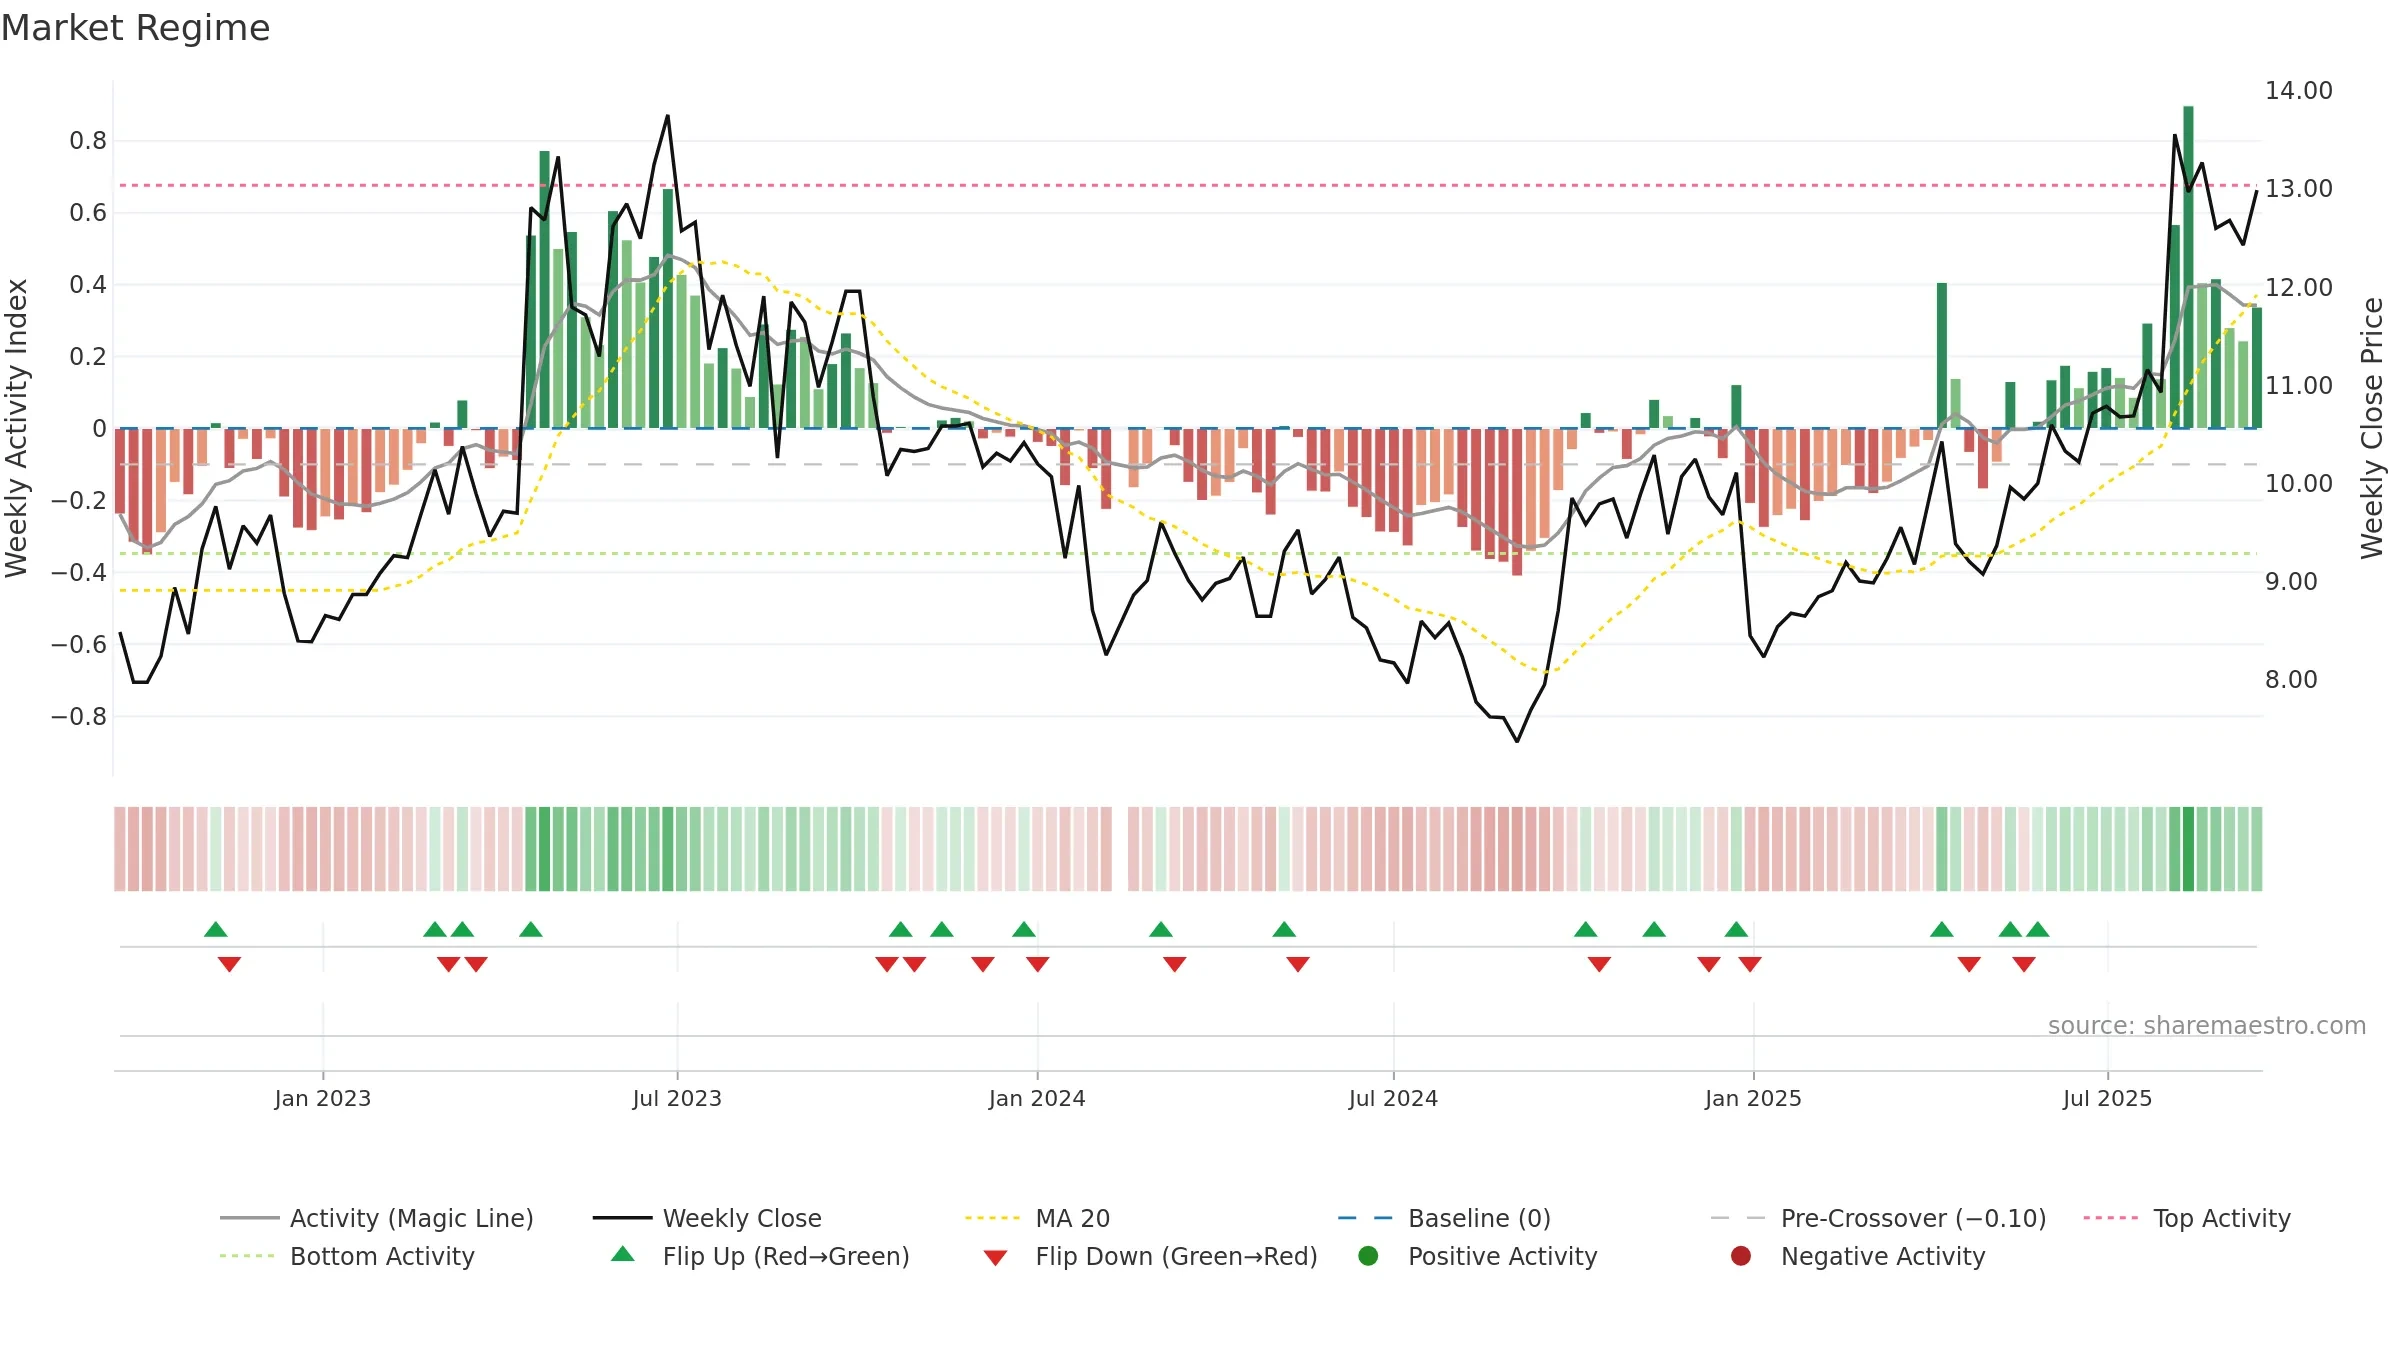
Task: Toggle the Flip Down (Green→Red) legend entry
Action: tap(1150, 1256)
